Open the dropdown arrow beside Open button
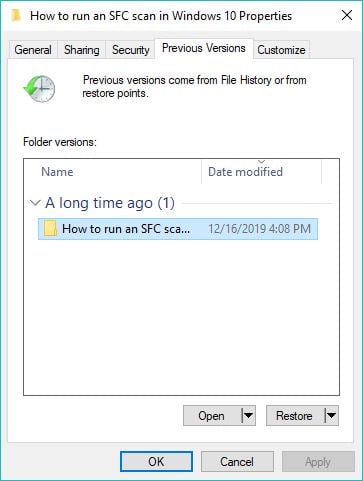This screenshot has width=363, height=481. pos(248,415)
